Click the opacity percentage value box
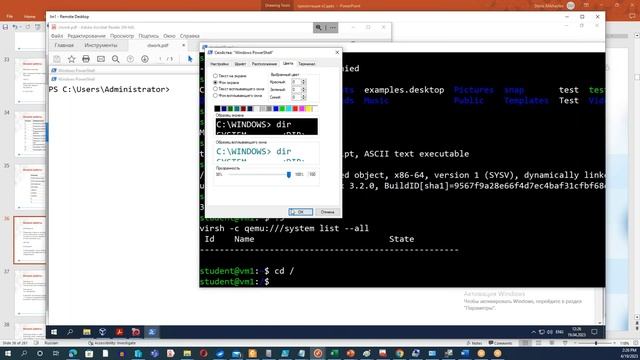 point(312,174)
